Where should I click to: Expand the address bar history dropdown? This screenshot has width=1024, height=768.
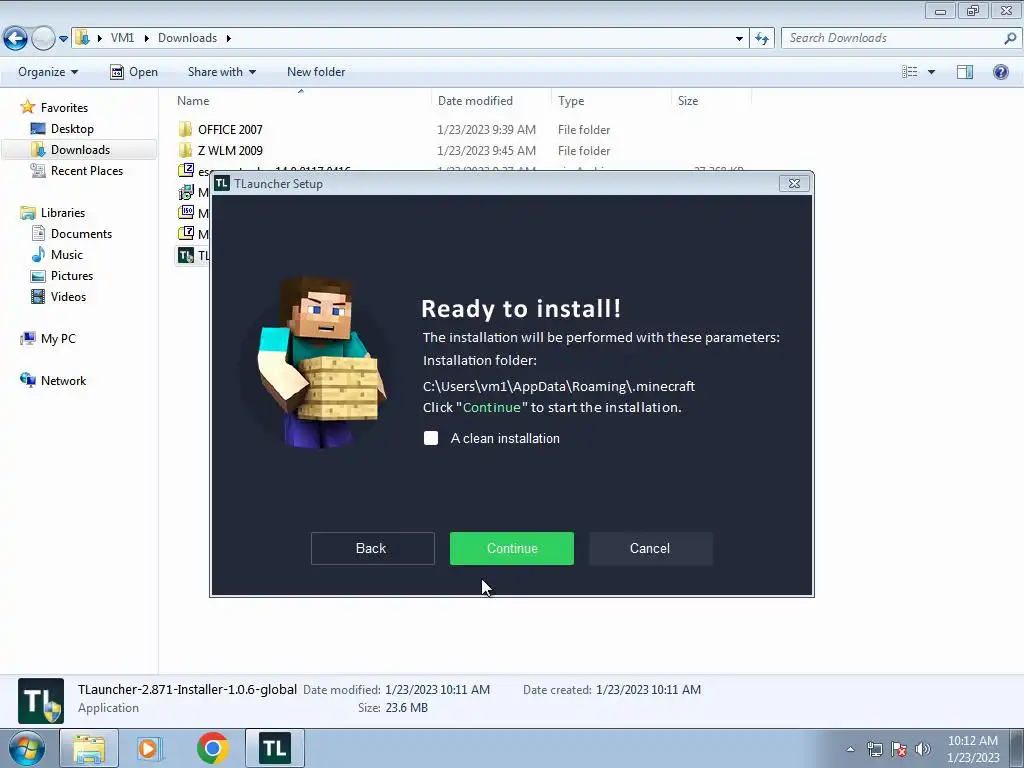739,39
